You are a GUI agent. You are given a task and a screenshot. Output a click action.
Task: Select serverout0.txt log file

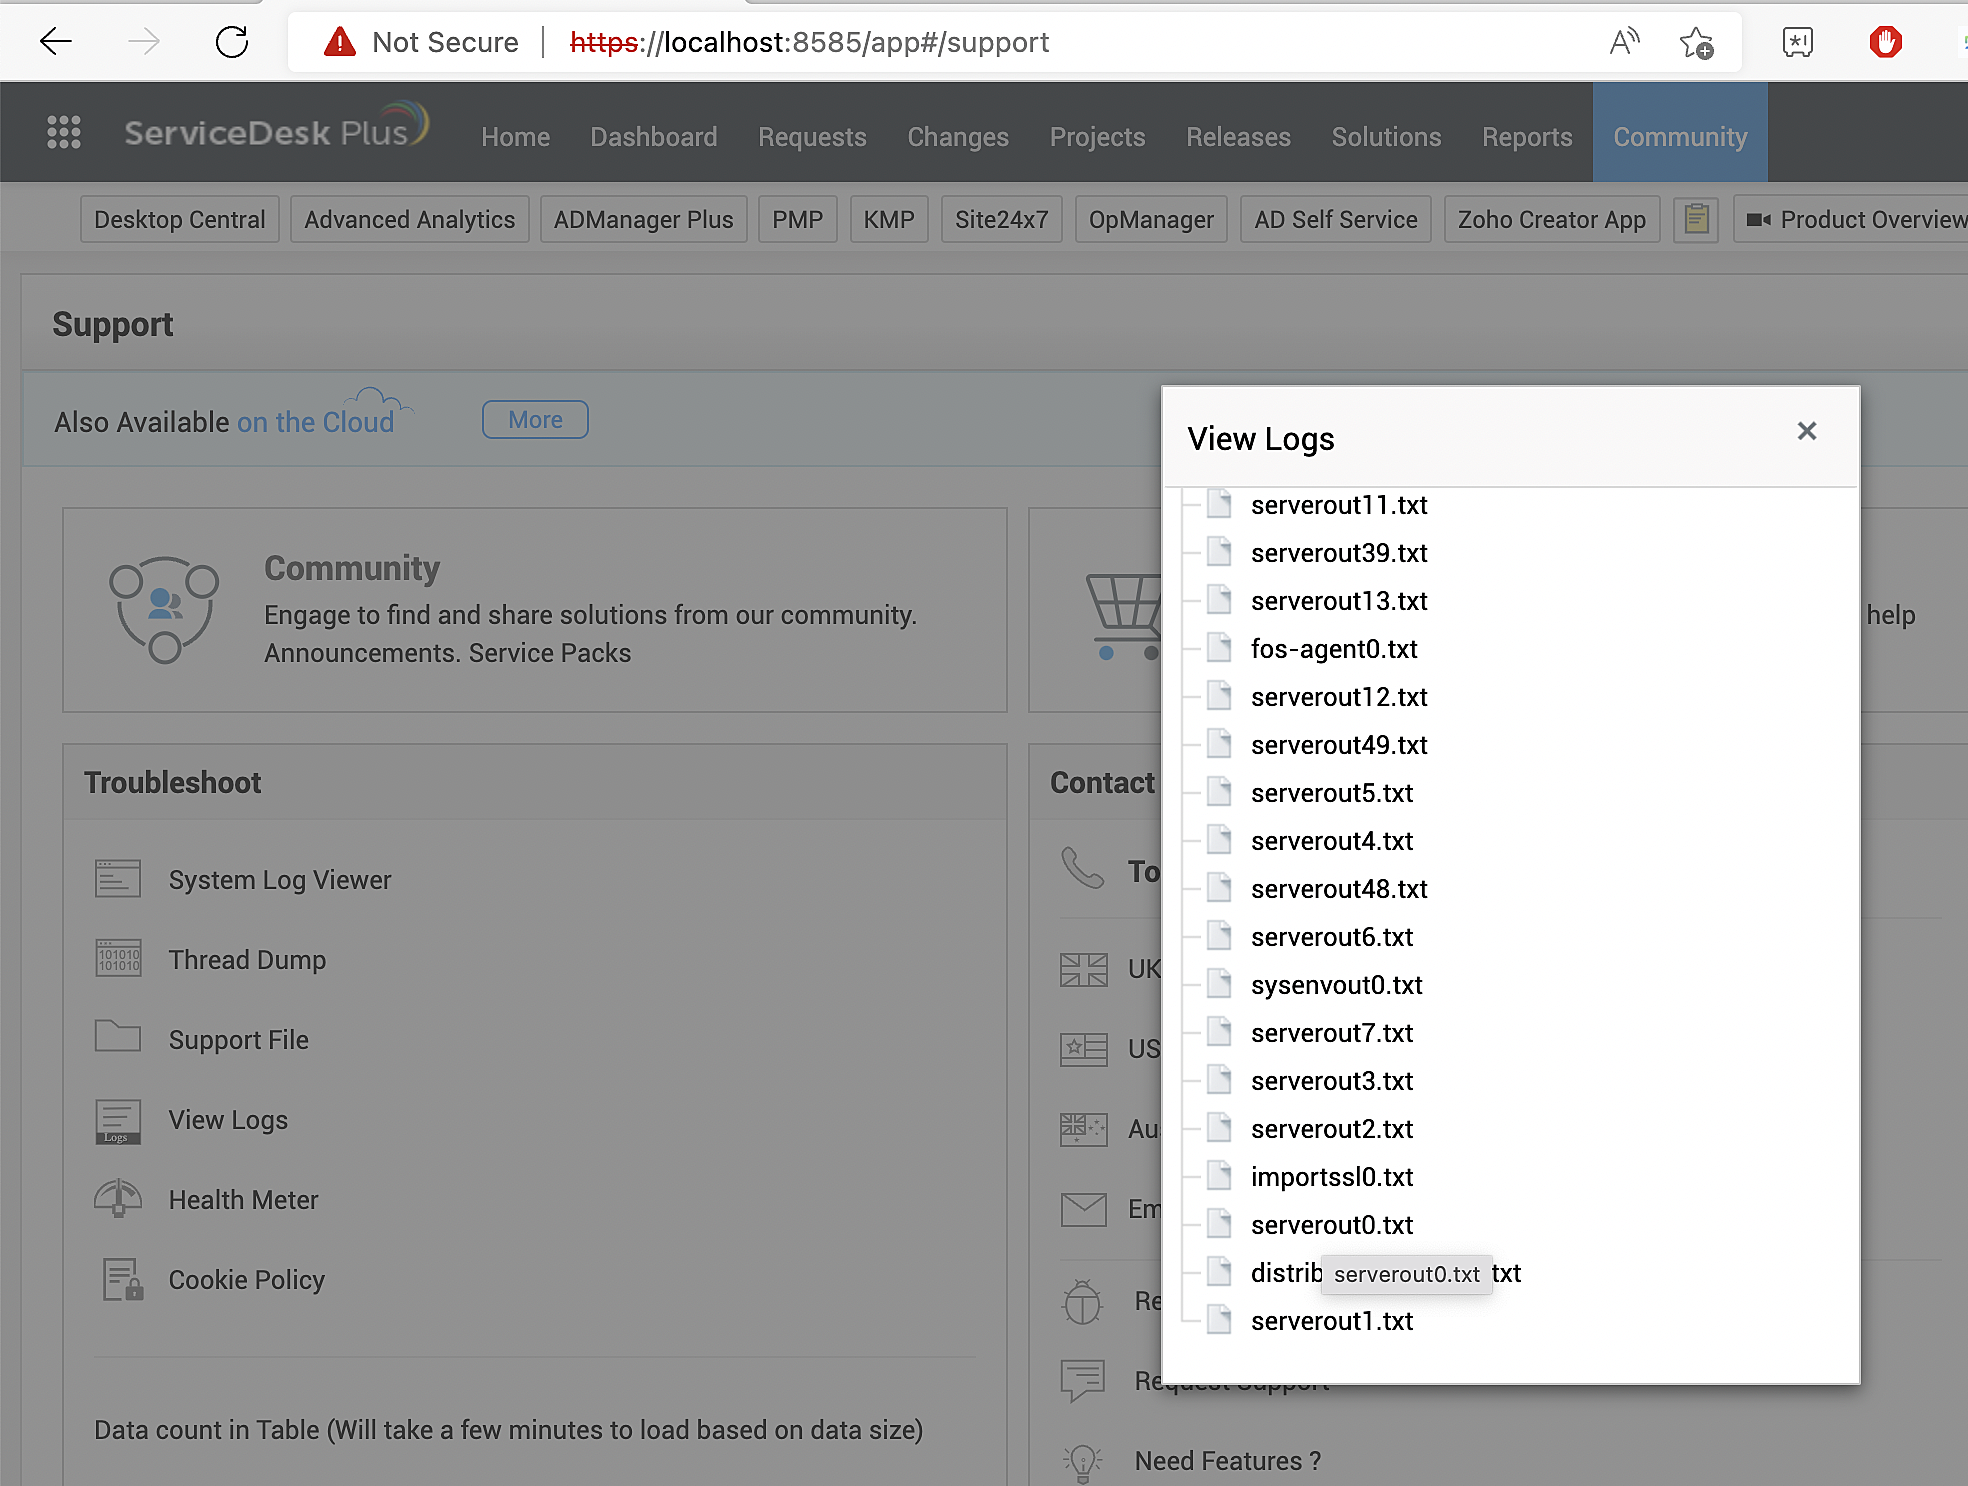(1330, 1225)
